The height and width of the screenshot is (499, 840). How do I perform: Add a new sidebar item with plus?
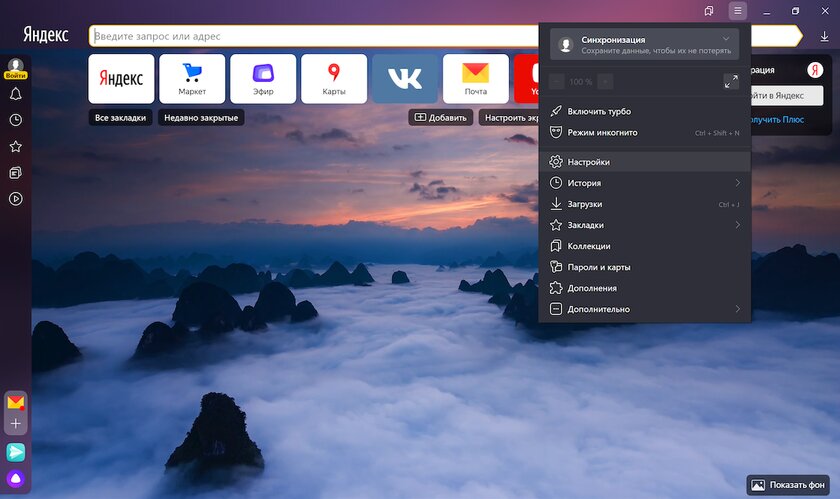pos(16,423)
